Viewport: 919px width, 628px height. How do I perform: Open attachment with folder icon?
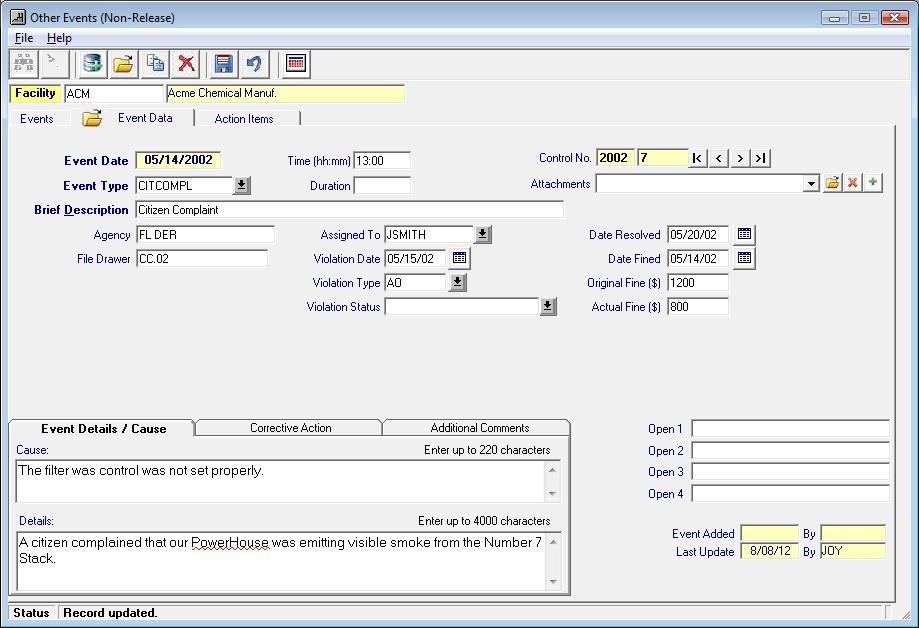[832, 183]
